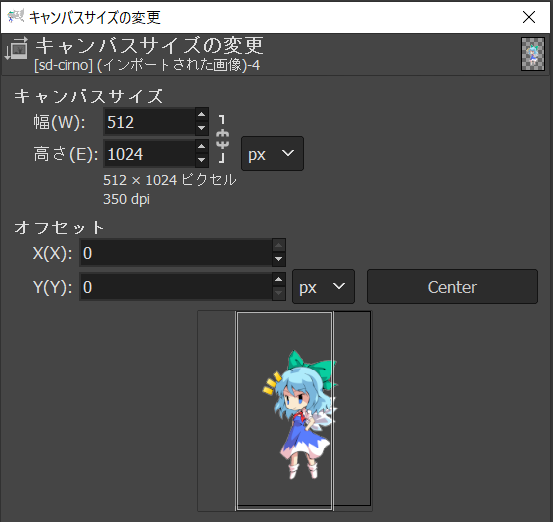This screenshot has height=522, width=553.
Task: Click the canvas resize icon in header
Action: (16, 48)
